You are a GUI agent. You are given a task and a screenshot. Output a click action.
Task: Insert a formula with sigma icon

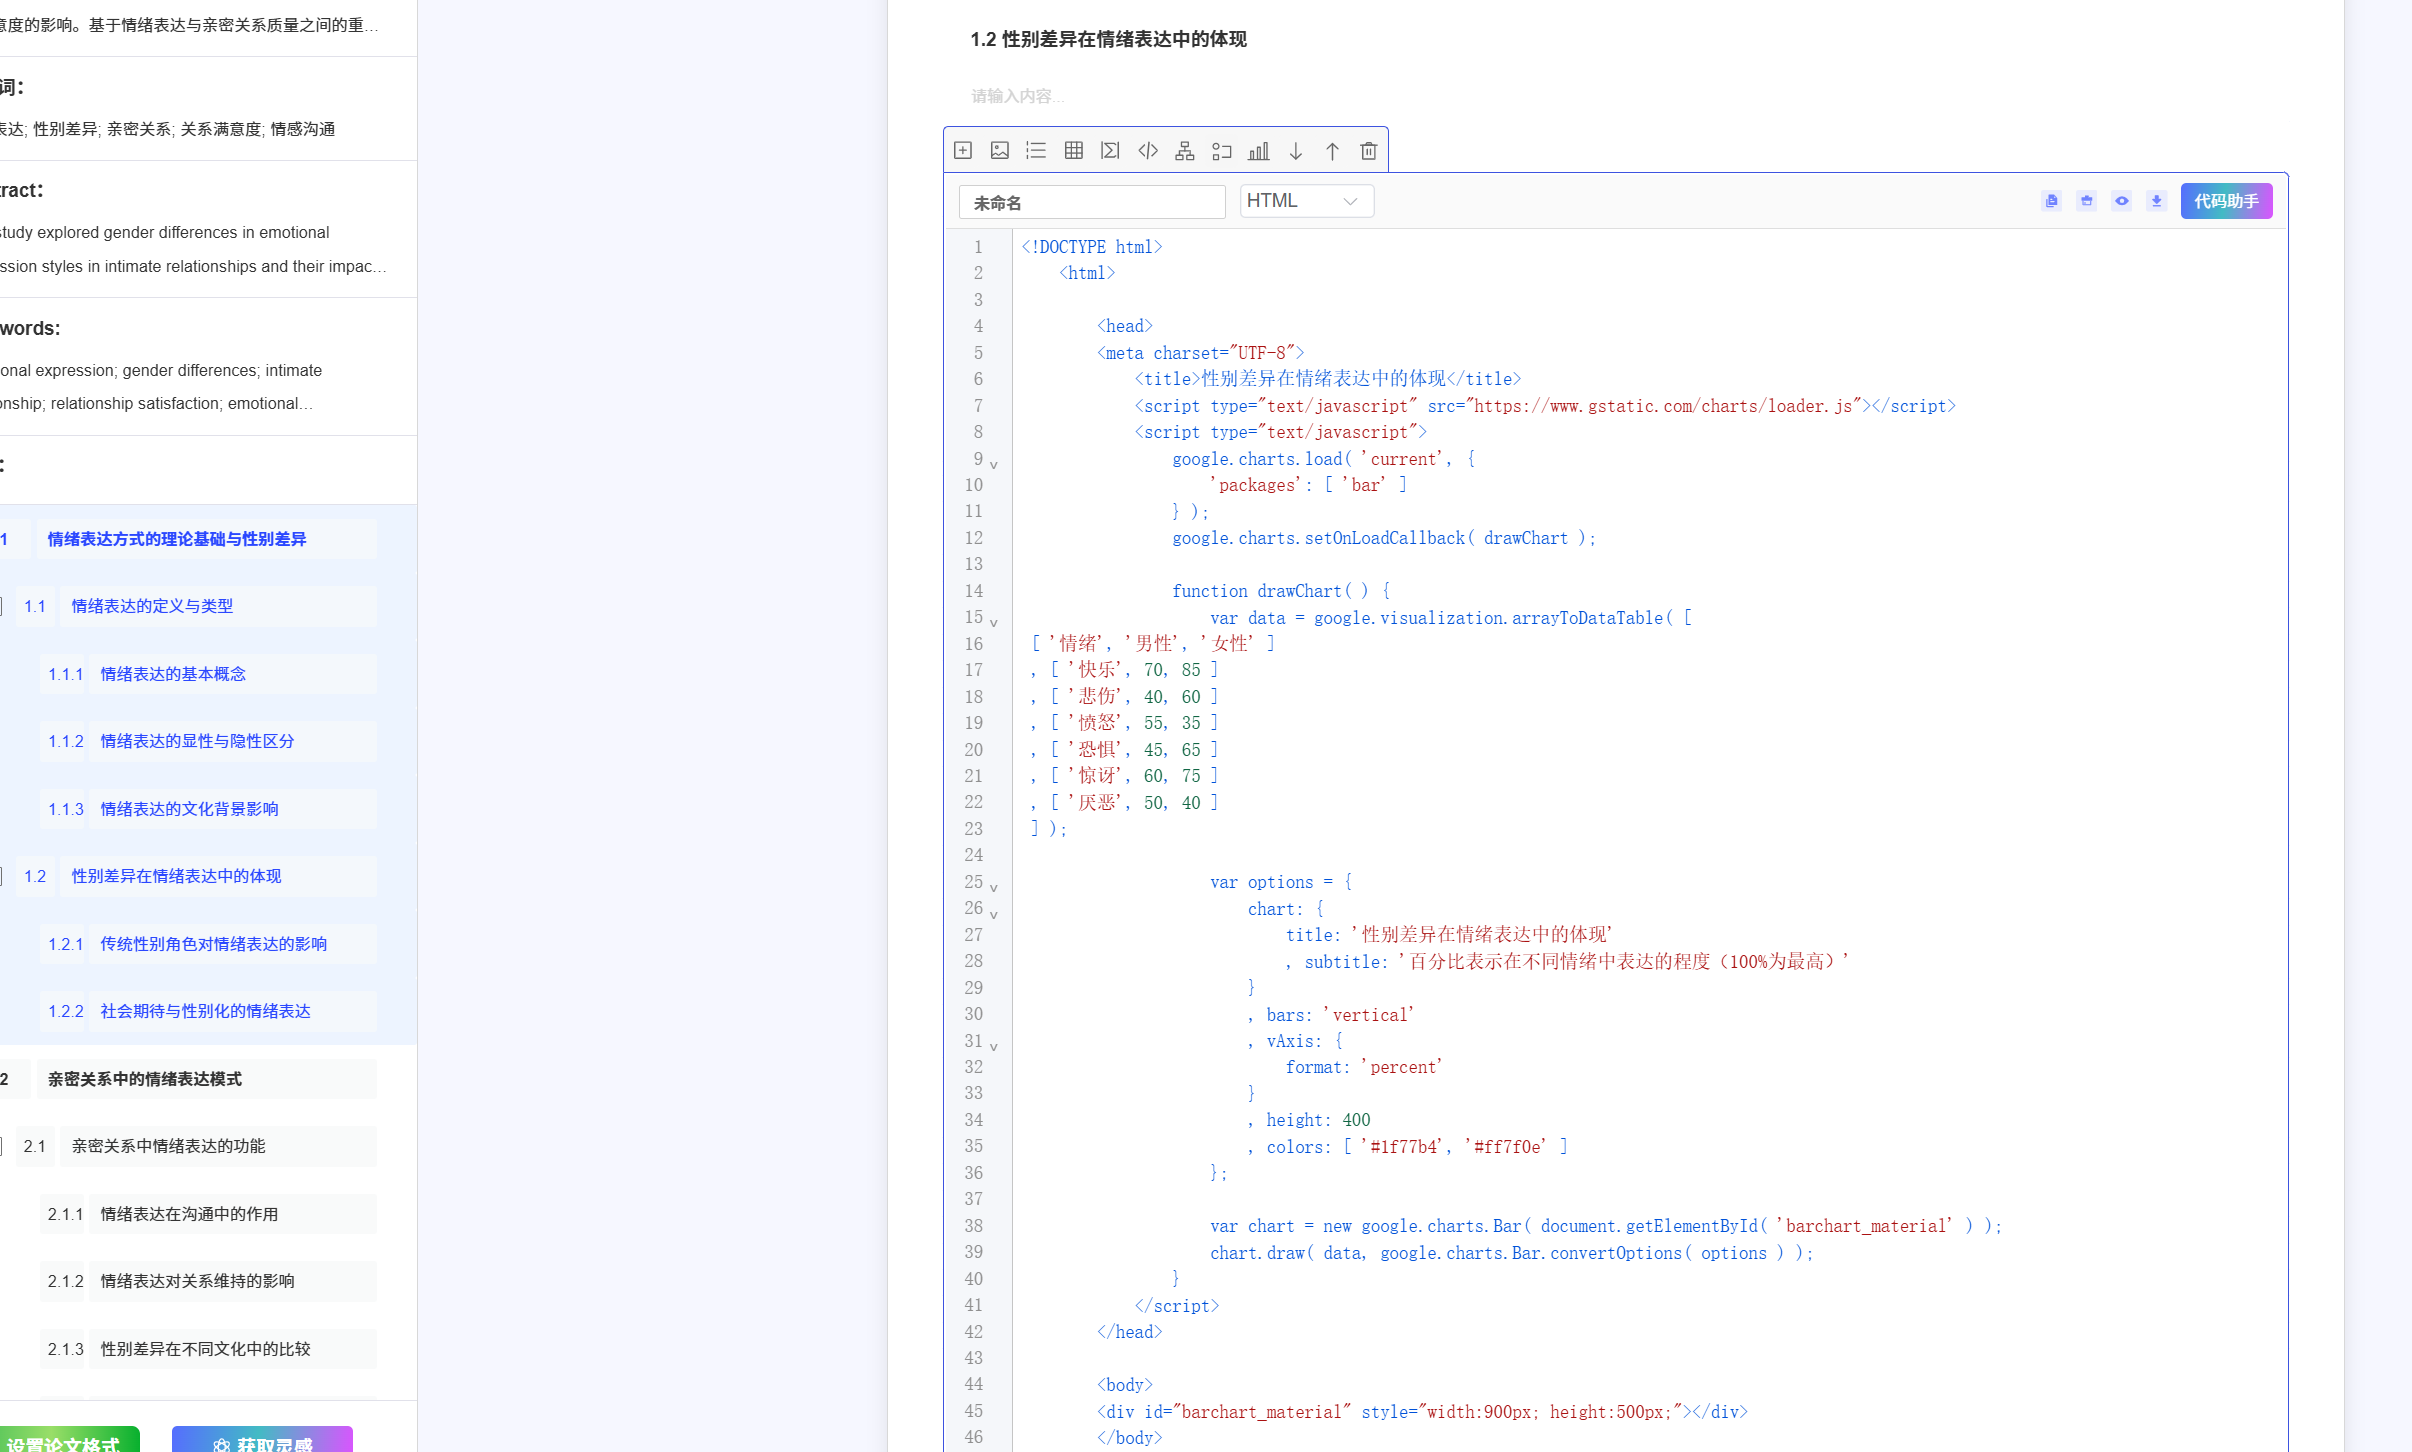tap(1110, 151)
